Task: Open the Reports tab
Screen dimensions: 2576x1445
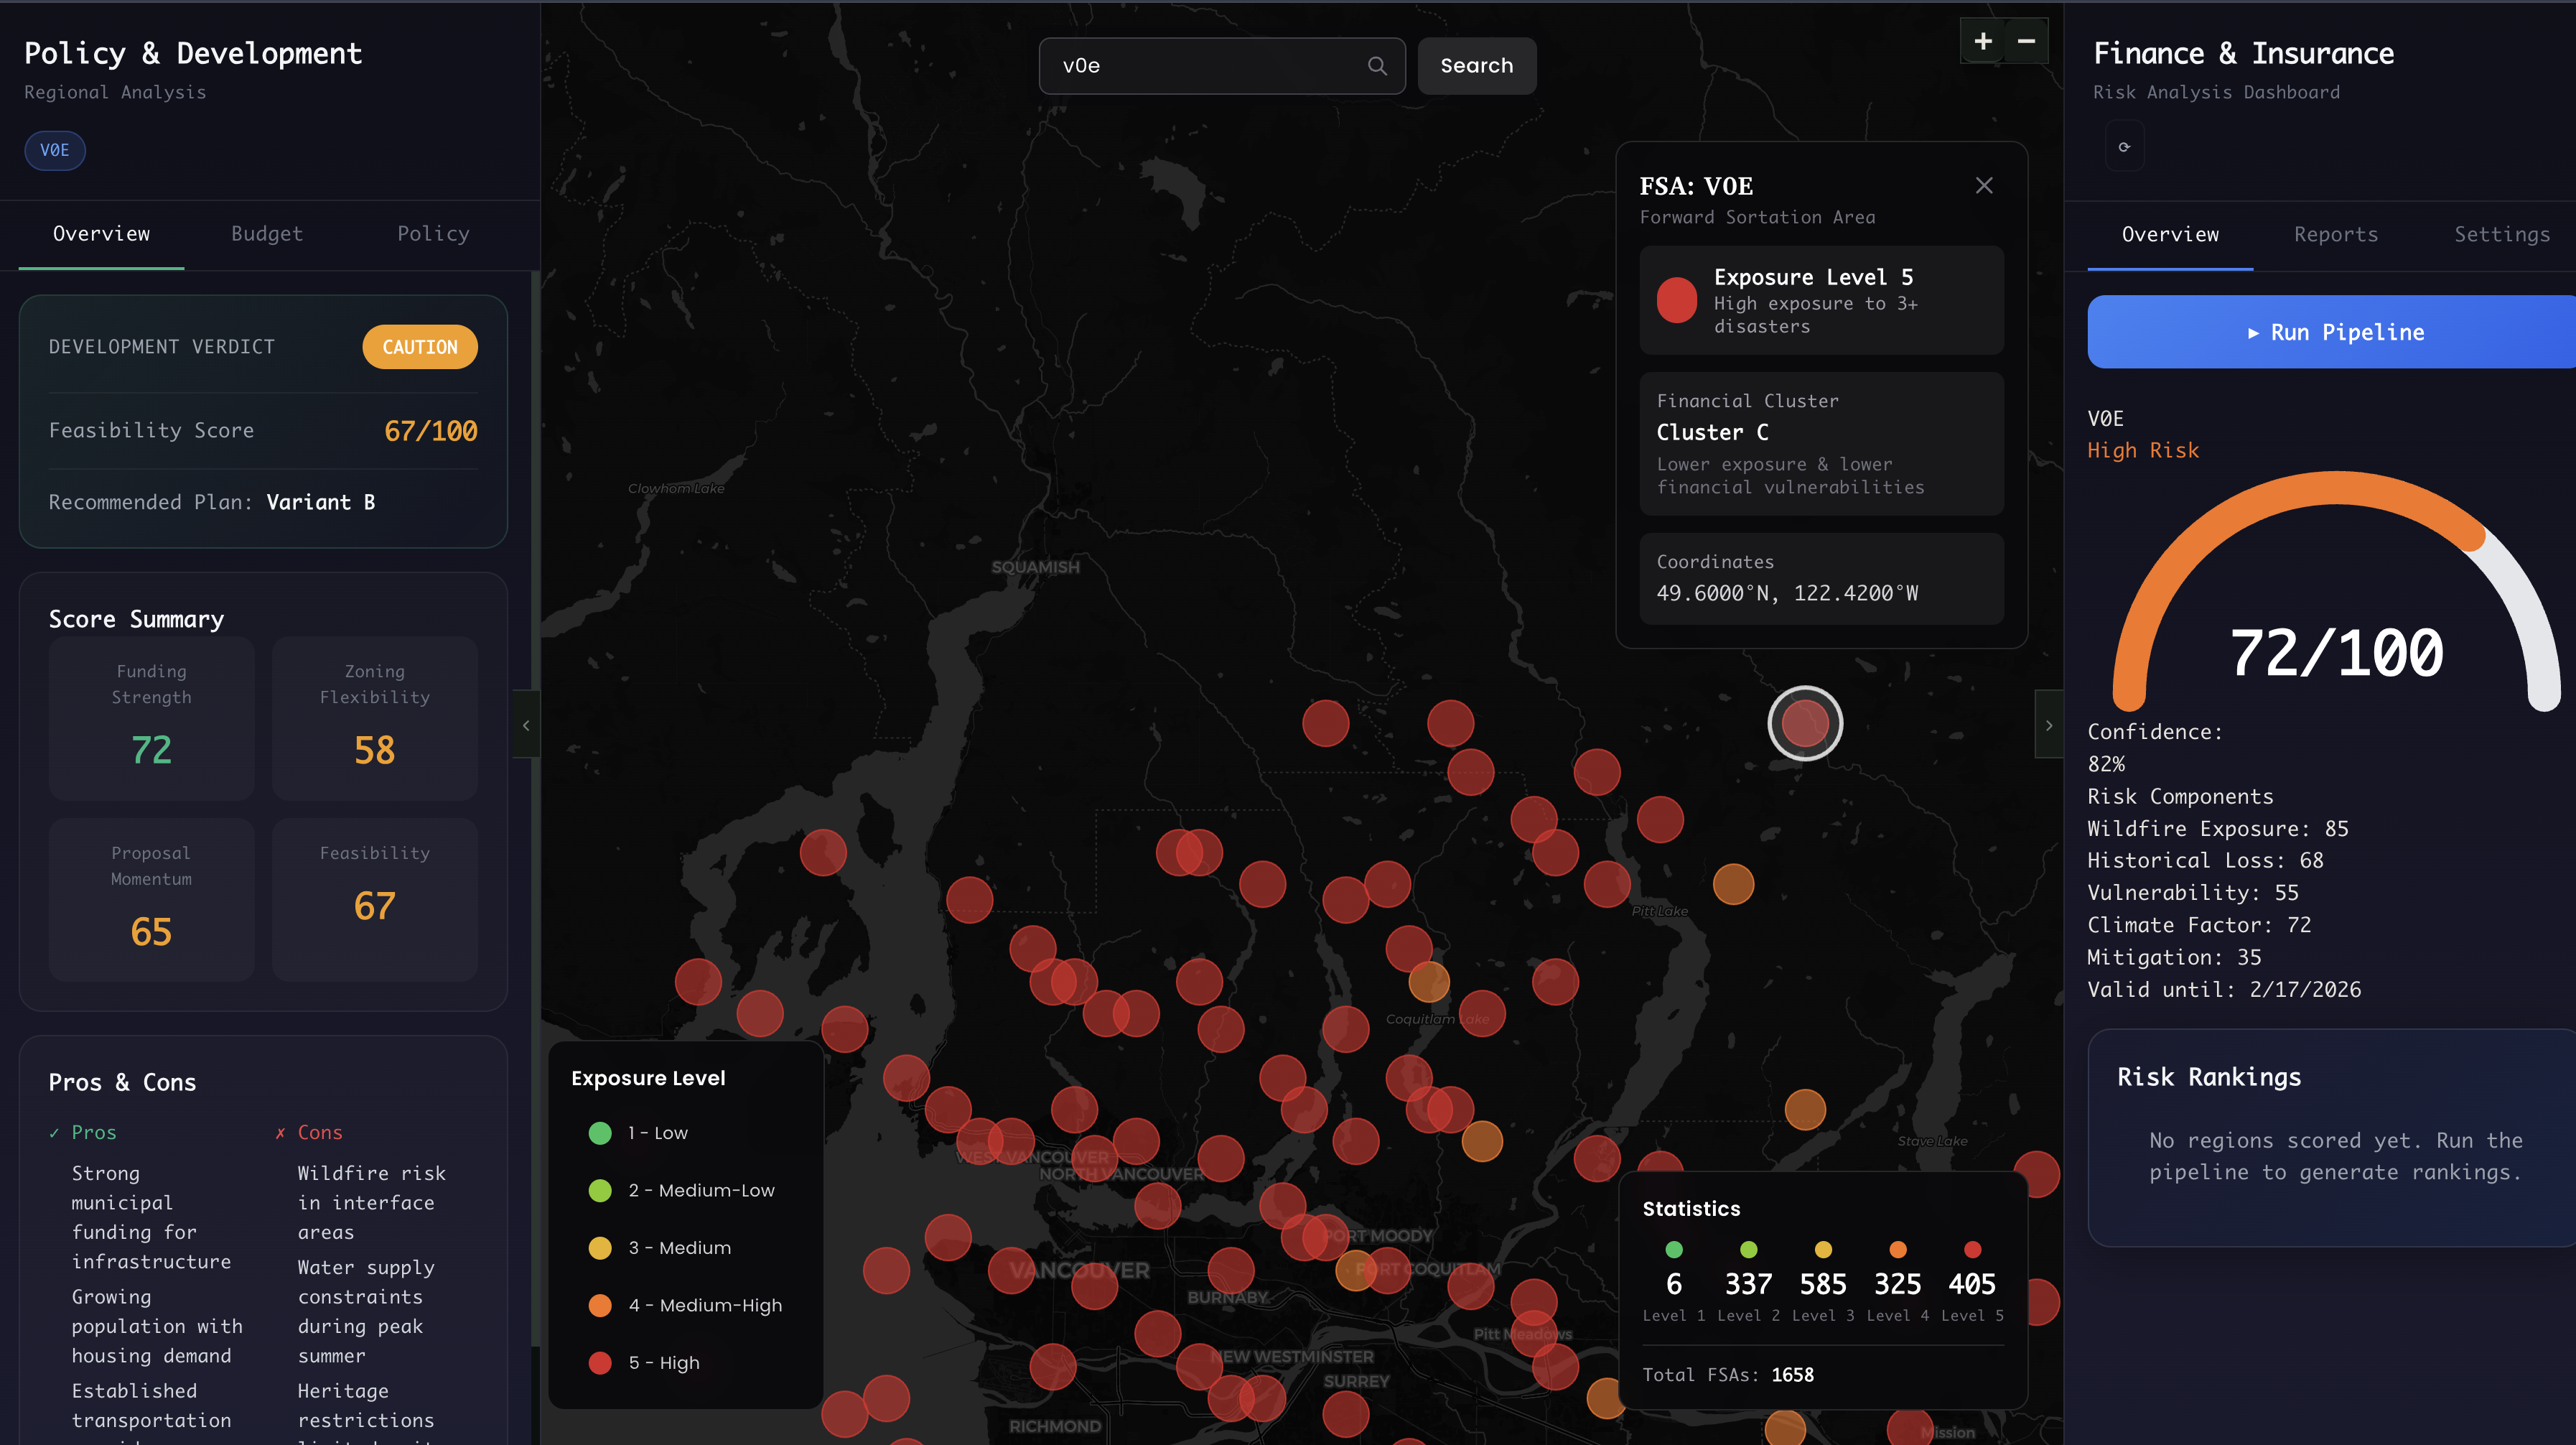Action: (2335, 235)
